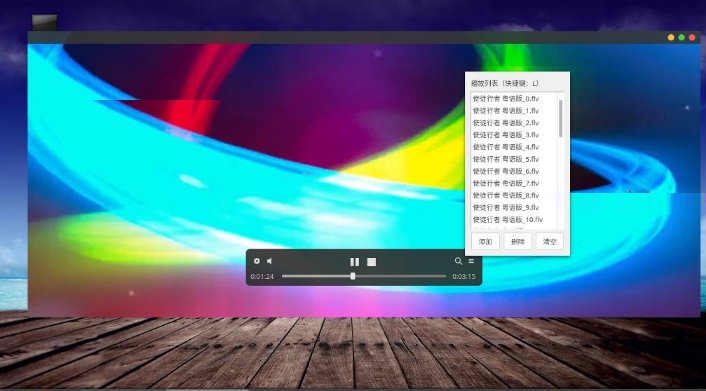Select playlist item 使徒行者 粤语版_2.flv
This screenshot has height=391, width=706.
514,123
